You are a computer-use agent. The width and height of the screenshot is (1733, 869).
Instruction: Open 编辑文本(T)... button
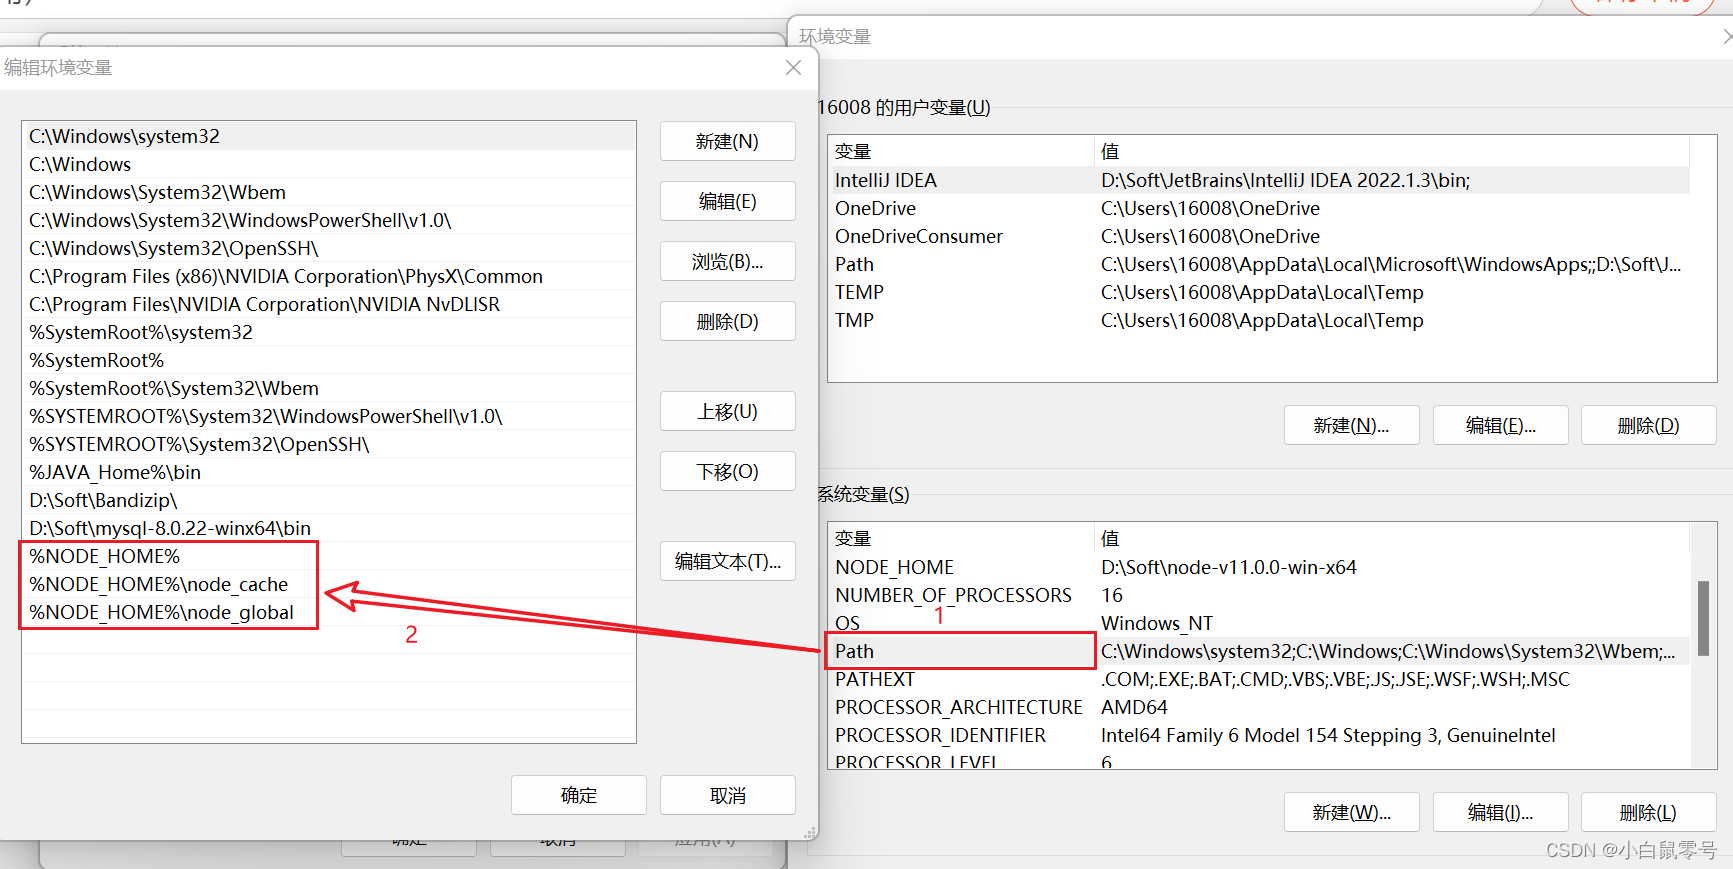[x=727, y=561]
